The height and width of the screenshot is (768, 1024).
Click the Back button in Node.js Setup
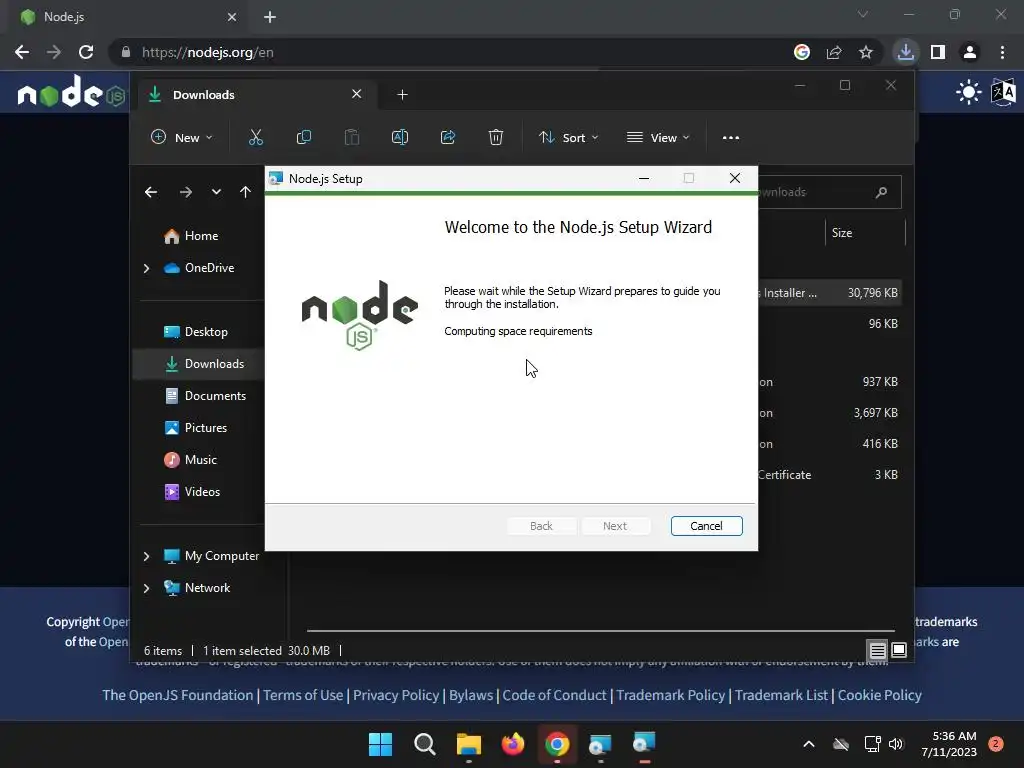click(541, 526)
